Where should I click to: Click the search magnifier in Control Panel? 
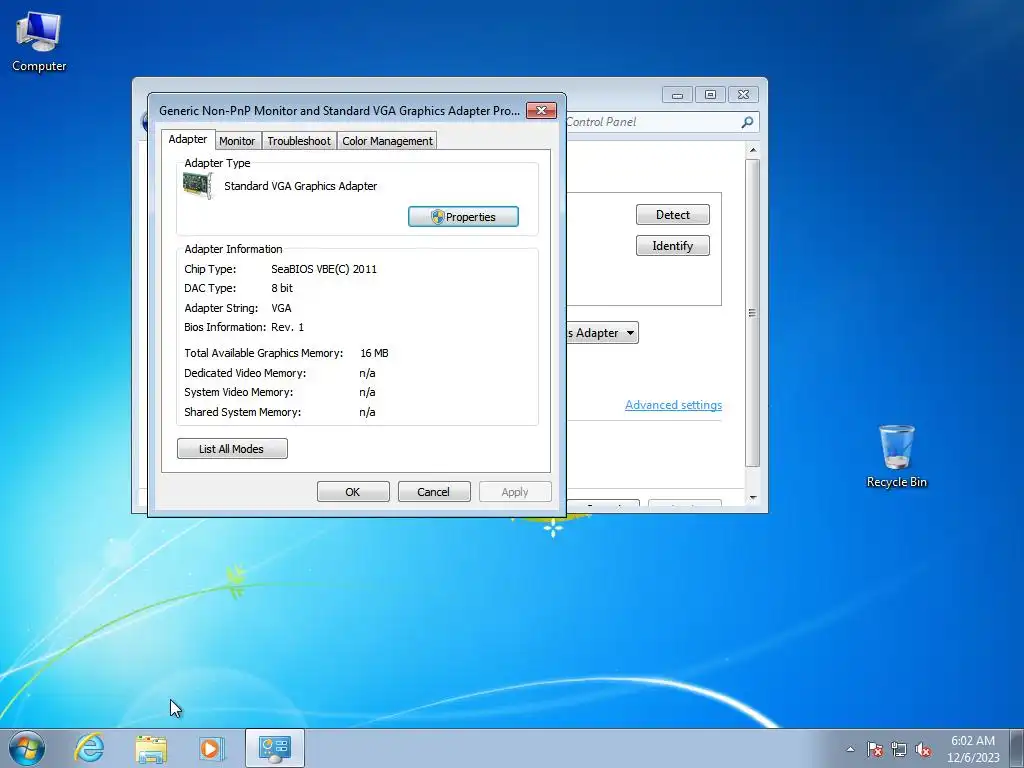pos(747,122)
